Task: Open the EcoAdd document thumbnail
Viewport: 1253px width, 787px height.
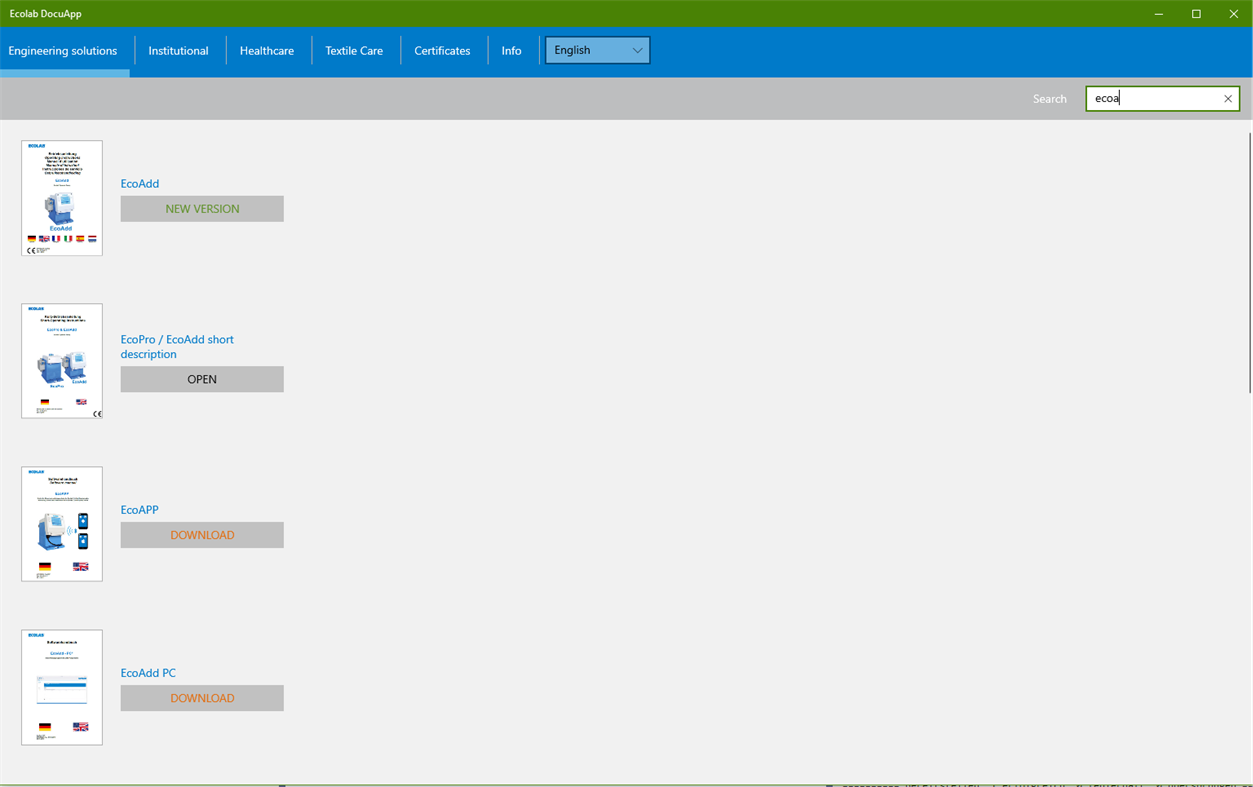Action: (61, 197)
